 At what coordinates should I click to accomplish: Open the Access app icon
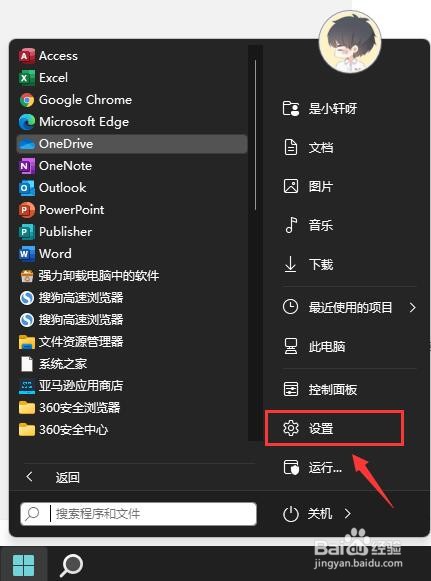pos(27,56)
